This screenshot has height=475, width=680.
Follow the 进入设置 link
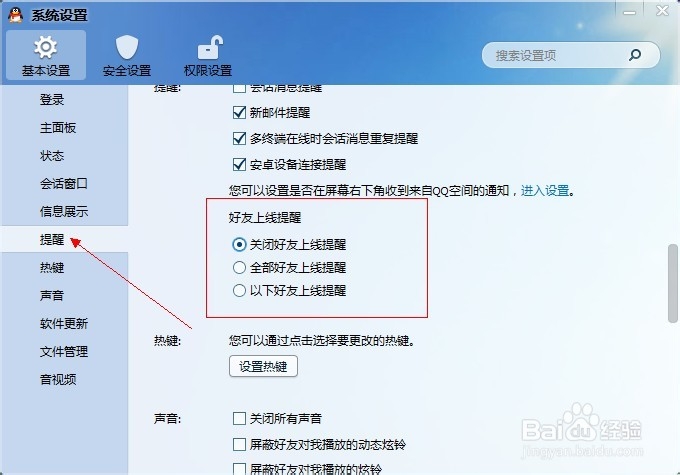pos(545,190)
